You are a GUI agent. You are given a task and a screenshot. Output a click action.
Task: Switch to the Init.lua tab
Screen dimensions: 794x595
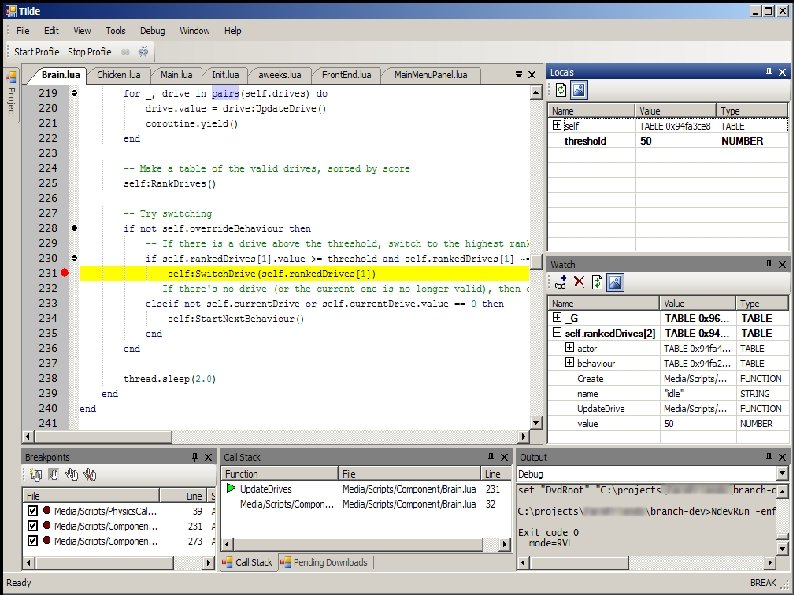tap(225, 74)
